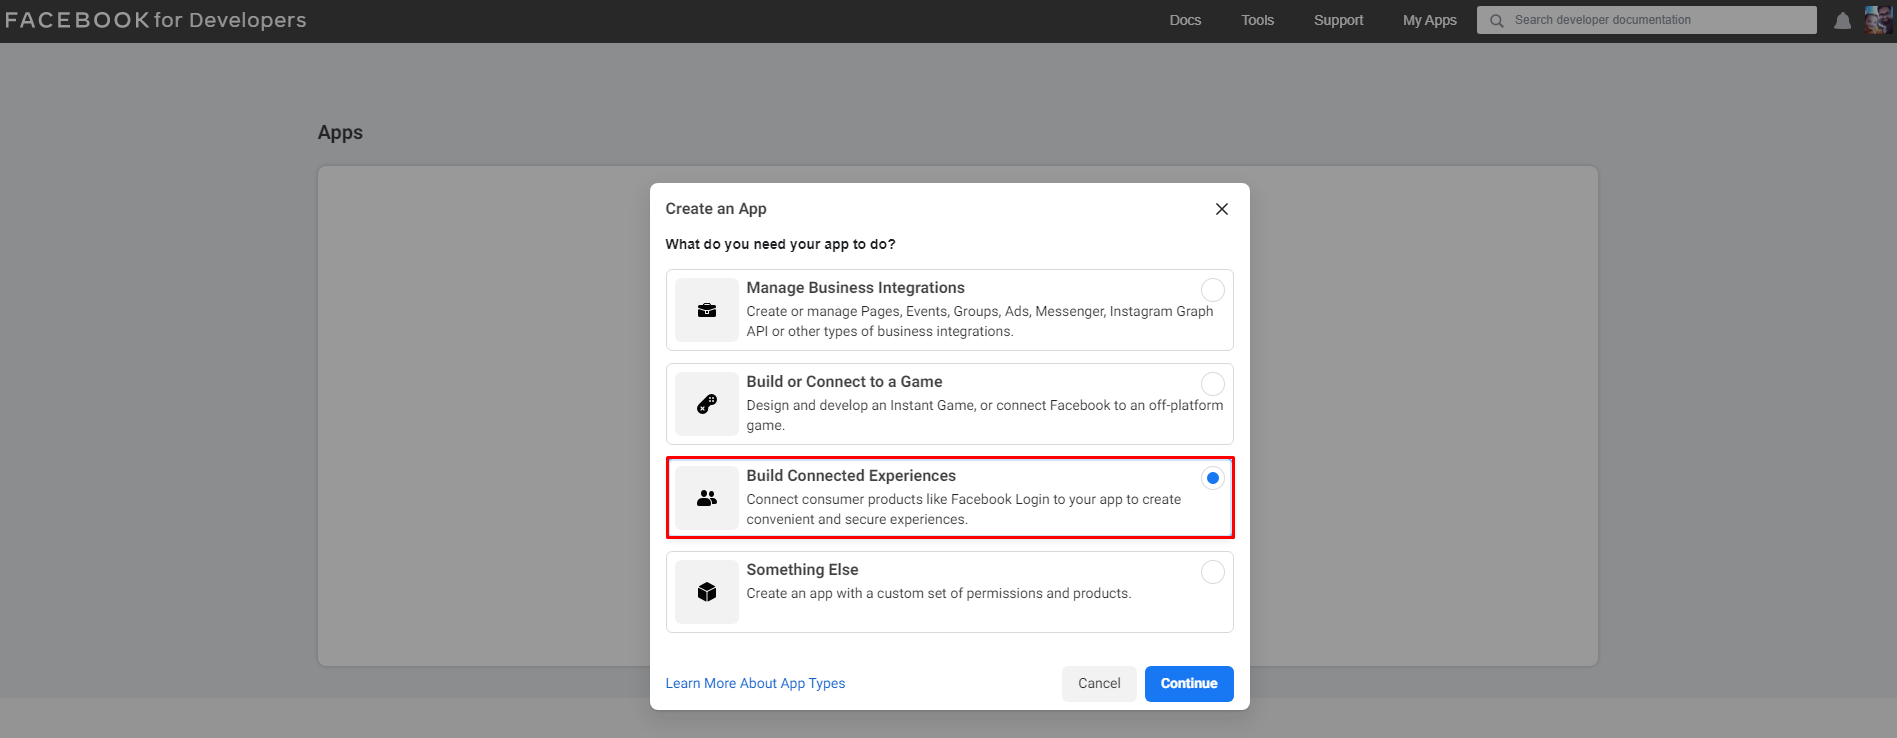The height and width of the screenshot is (738, 1897).
Task: Open the notifications bell
Action: (1842, 21)
